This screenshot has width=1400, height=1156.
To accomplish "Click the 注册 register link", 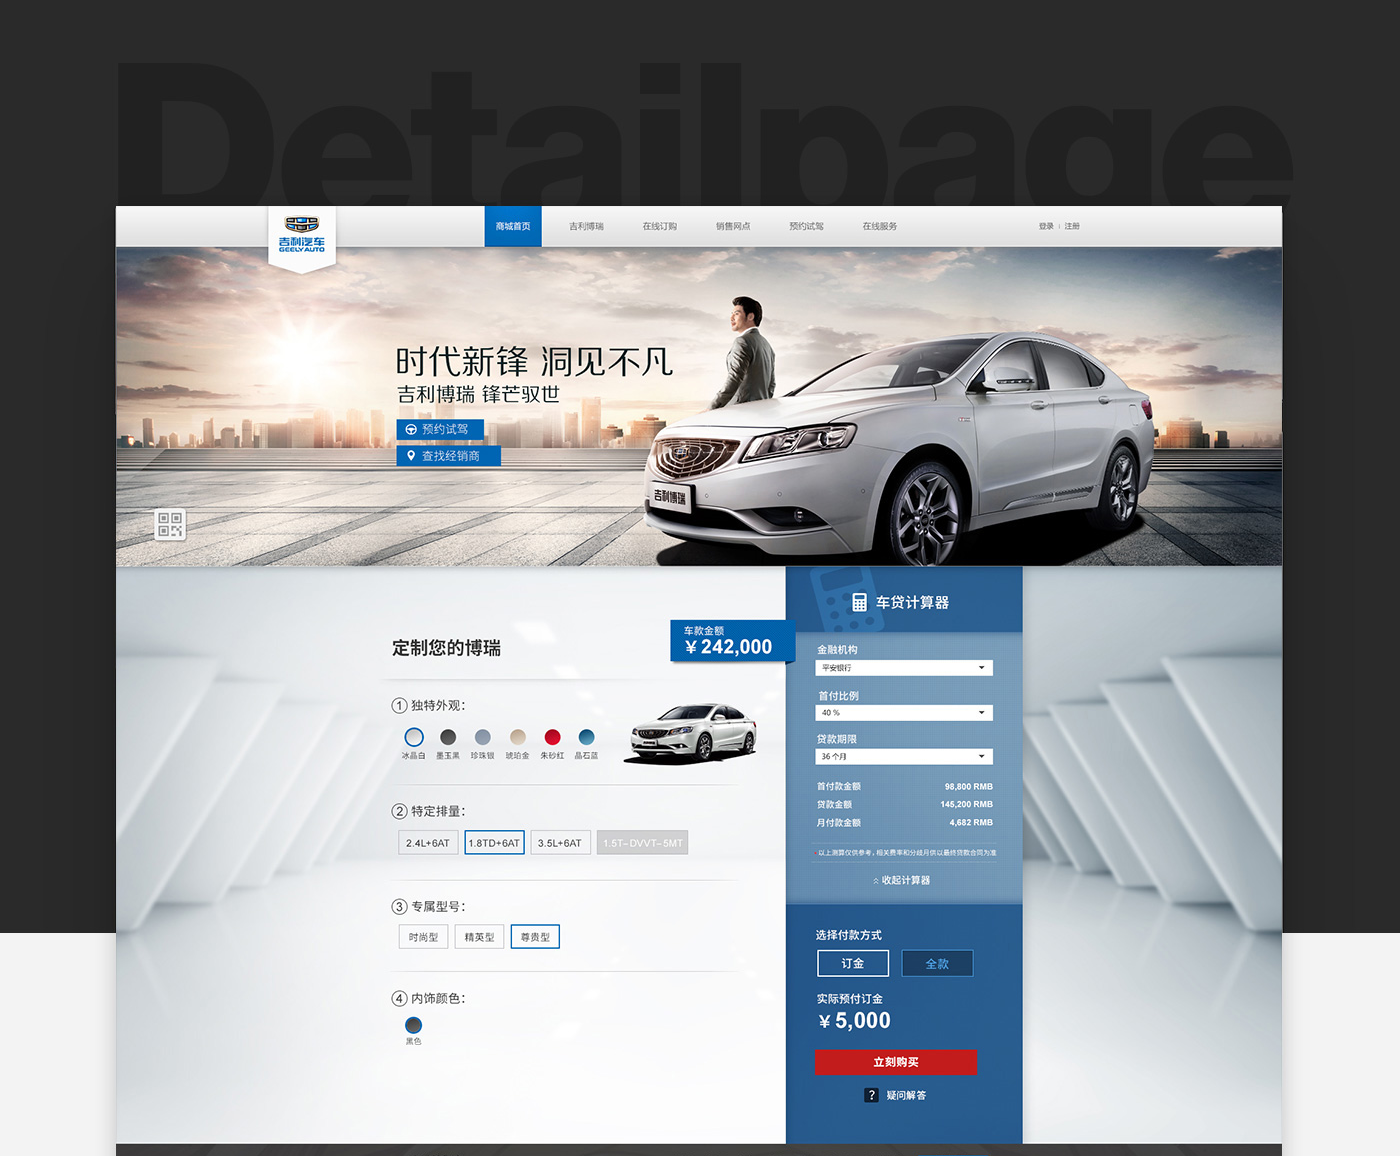I will 1072,226.
